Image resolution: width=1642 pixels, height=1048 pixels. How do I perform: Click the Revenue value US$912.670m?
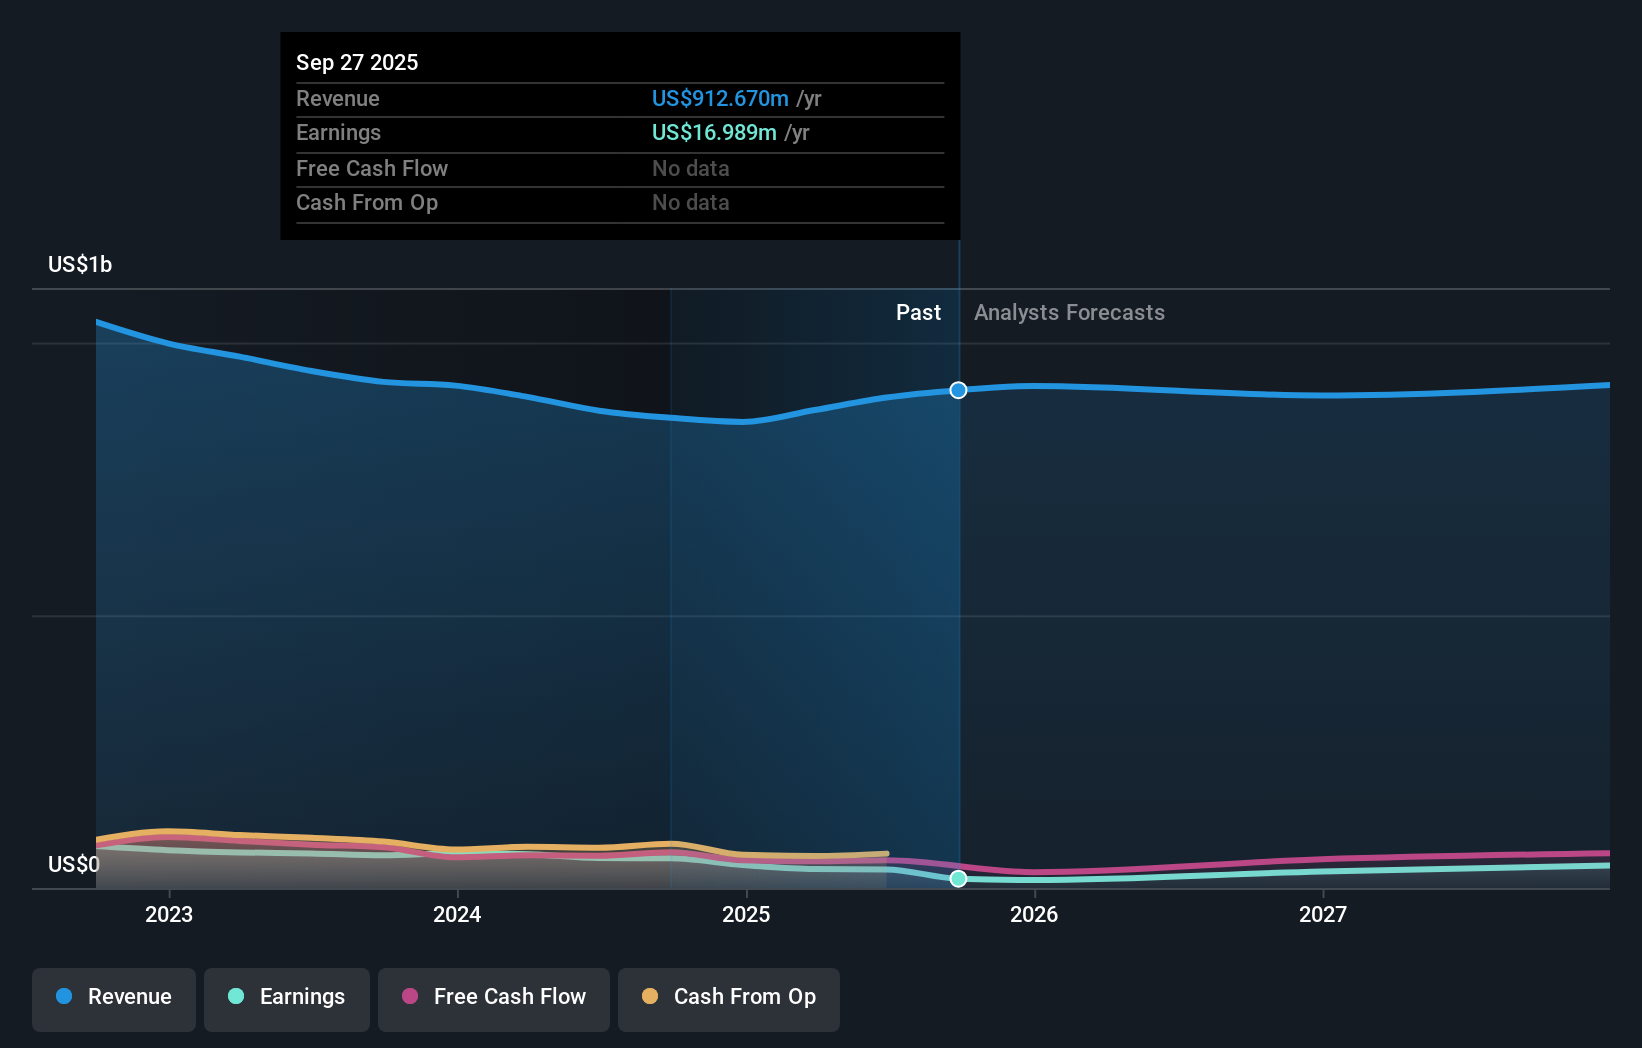coord(719,98)
